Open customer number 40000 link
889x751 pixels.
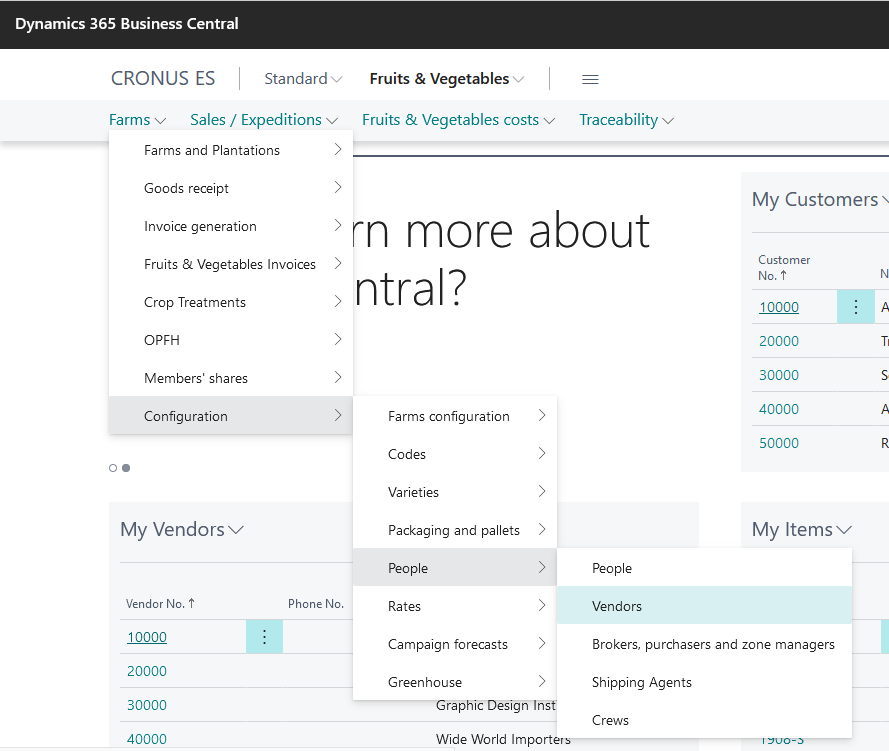(779, 409)
